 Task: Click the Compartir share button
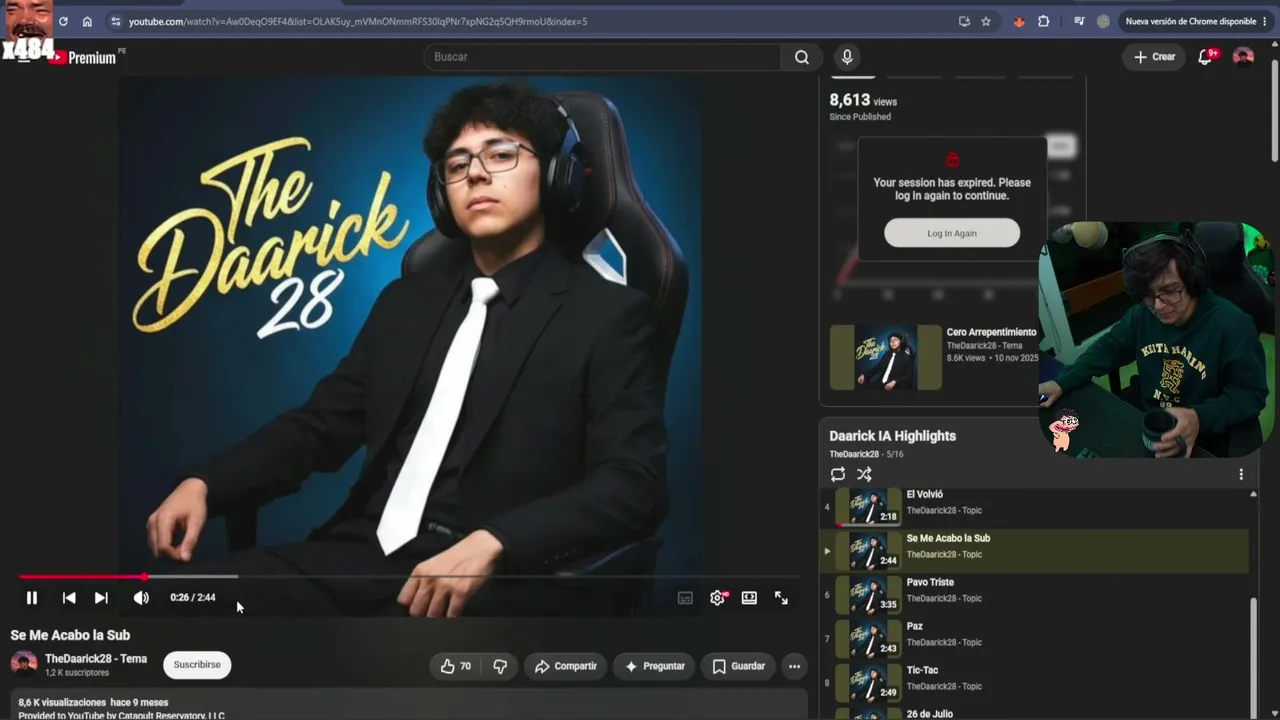[x=566, y=666]
